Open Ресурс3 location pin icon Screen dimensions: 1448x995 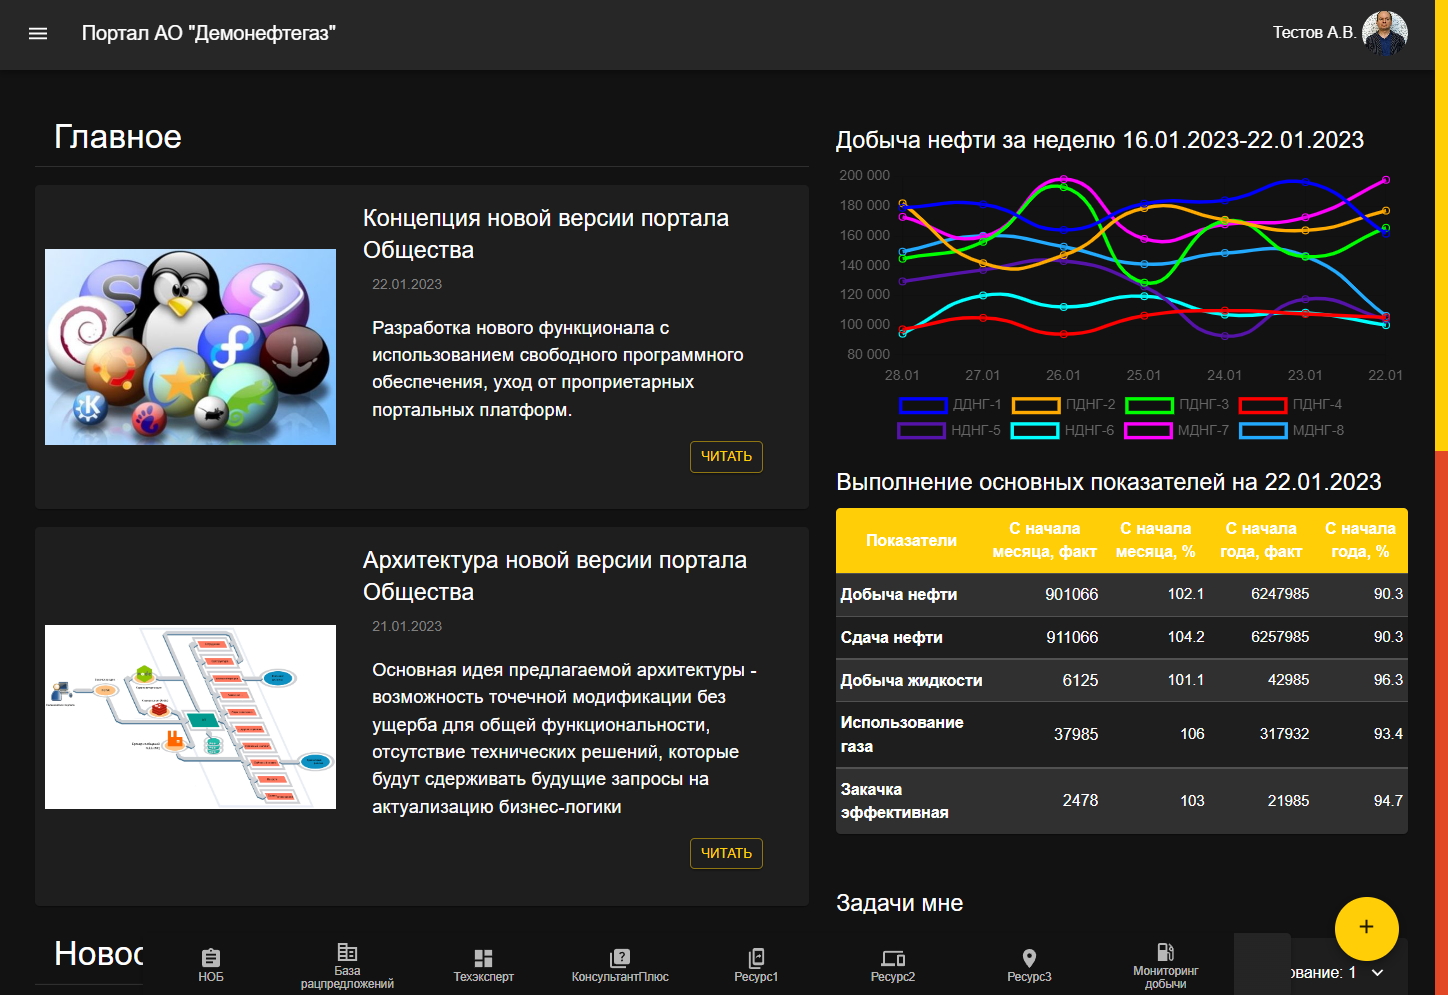tap(1029, 958)
